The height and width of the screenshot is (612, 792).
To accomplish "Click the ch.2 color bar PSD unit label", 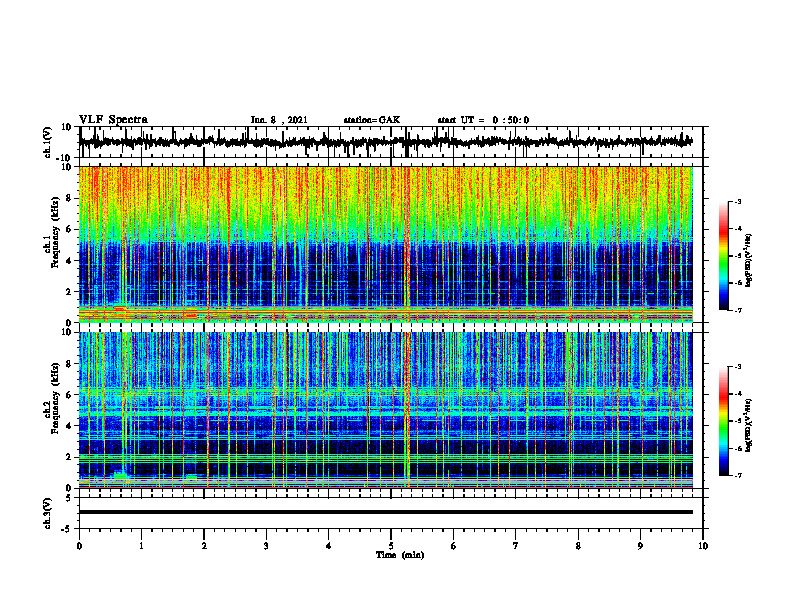I will pos(749,426).
